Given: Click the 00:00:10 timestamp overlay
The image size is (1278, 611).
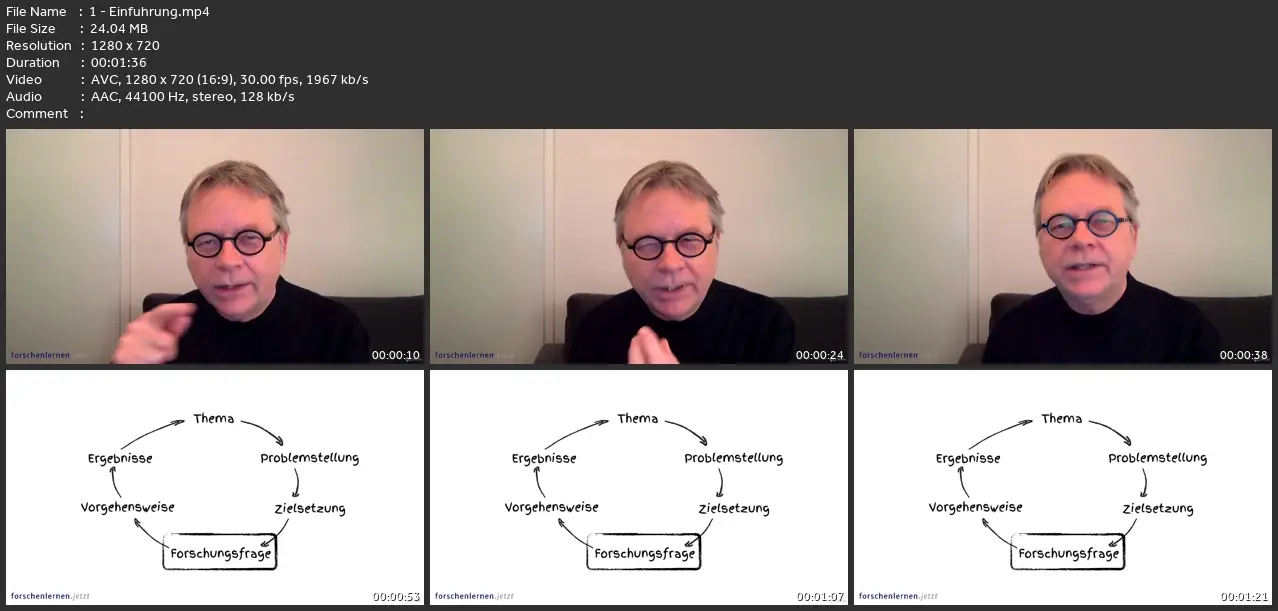Looking at the screenshot, I should pyautogui.click(x=396, y=355).
